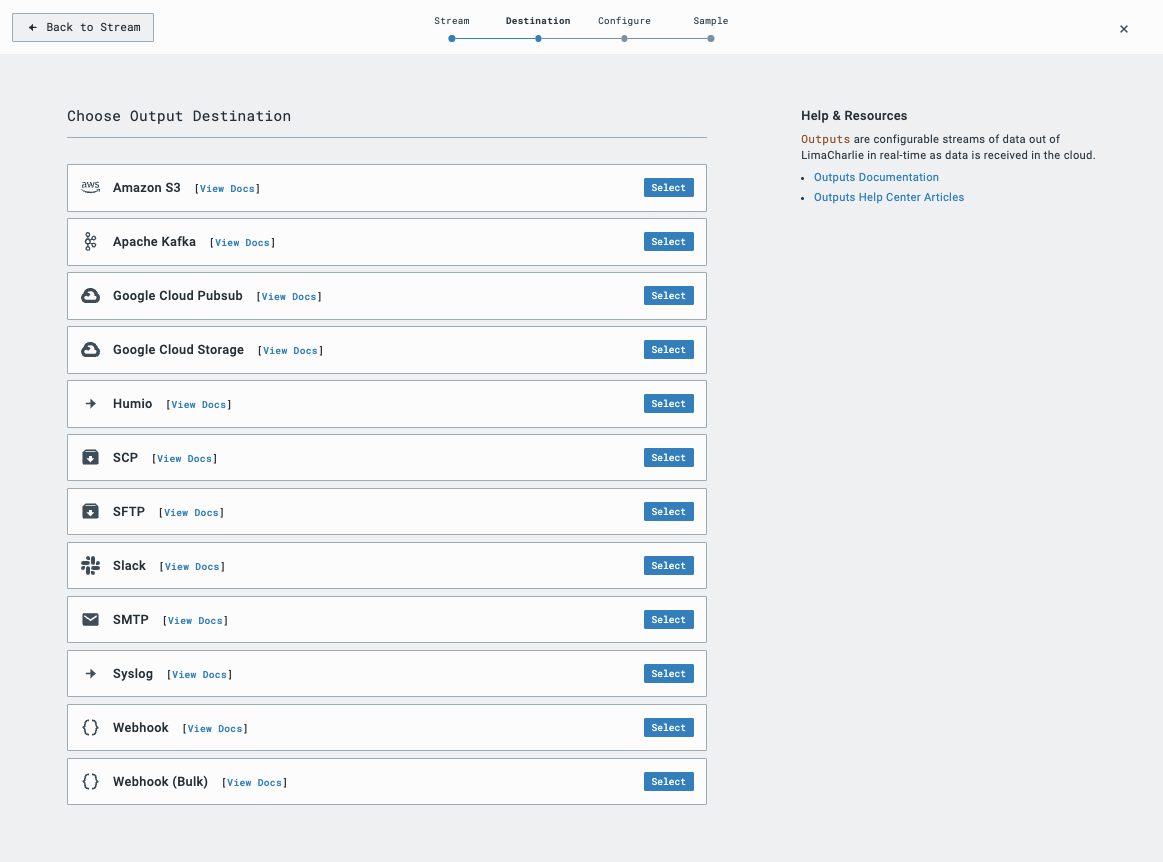
Task: Click the SMTP envelope icon
Action: [x=90, y=619]
